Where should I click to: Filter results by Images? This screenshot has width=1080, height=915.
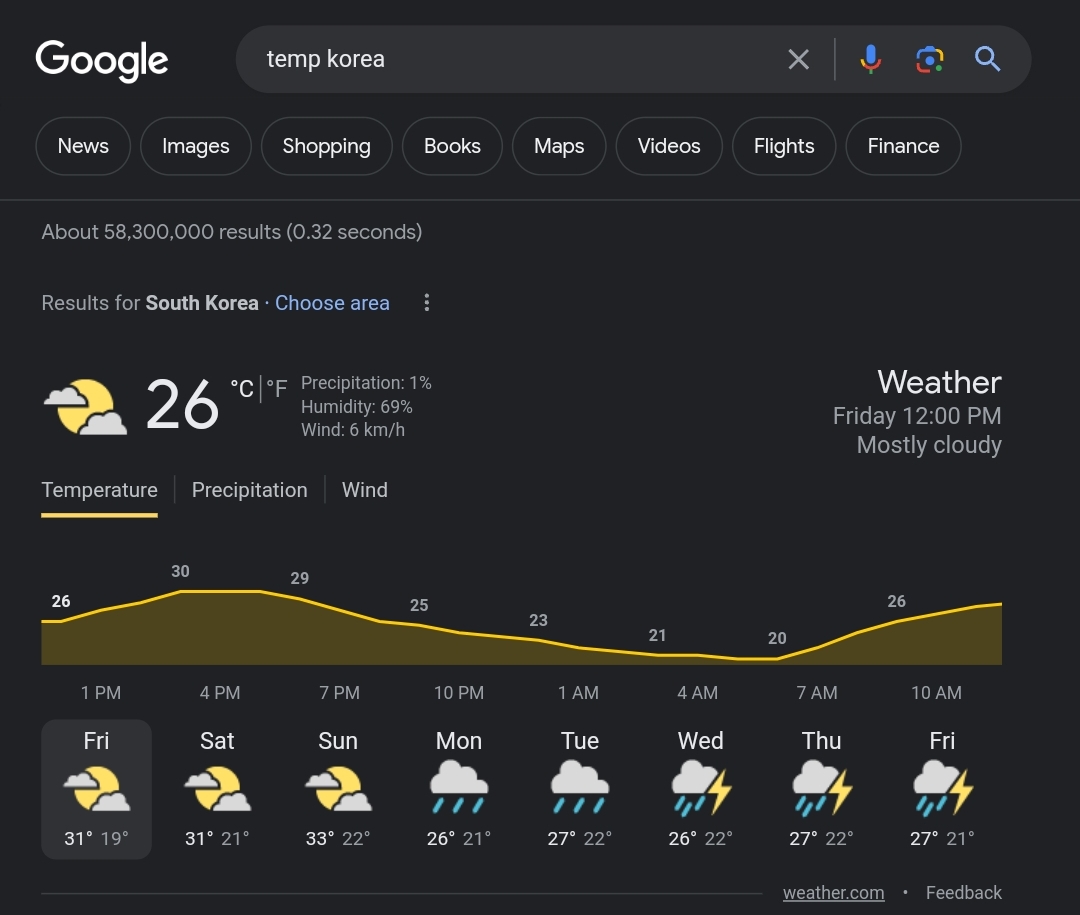196,146
